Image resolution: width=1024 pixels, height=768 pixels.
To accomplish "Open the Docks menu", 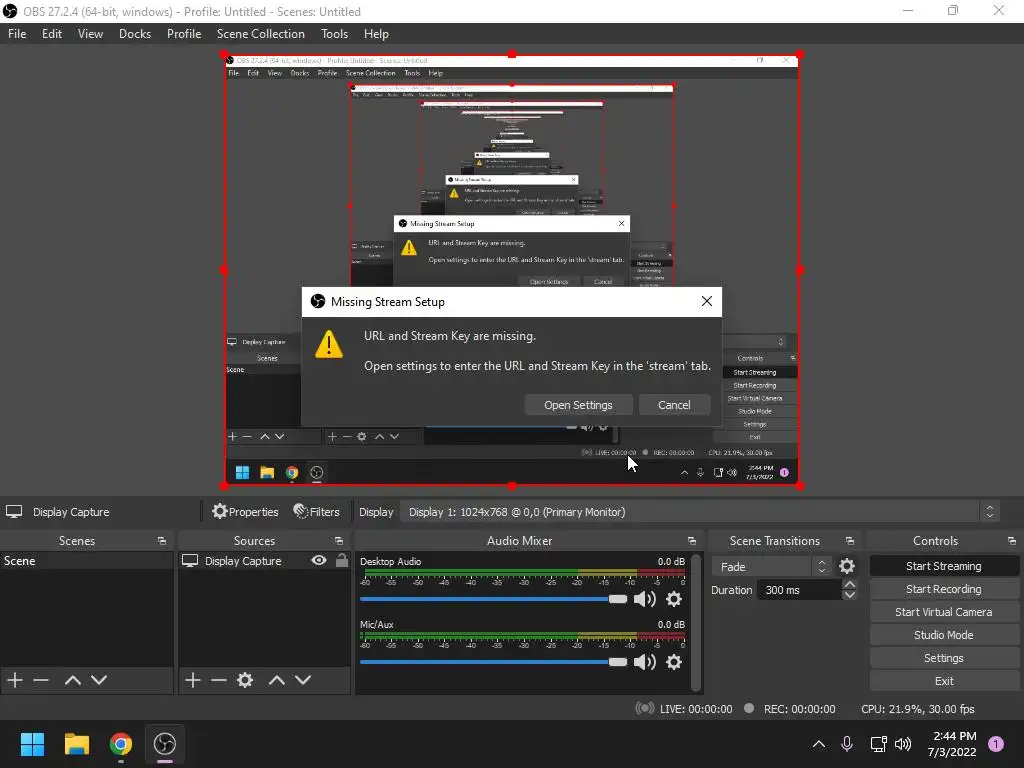I will pyautogui.click(x=135, y=34).
